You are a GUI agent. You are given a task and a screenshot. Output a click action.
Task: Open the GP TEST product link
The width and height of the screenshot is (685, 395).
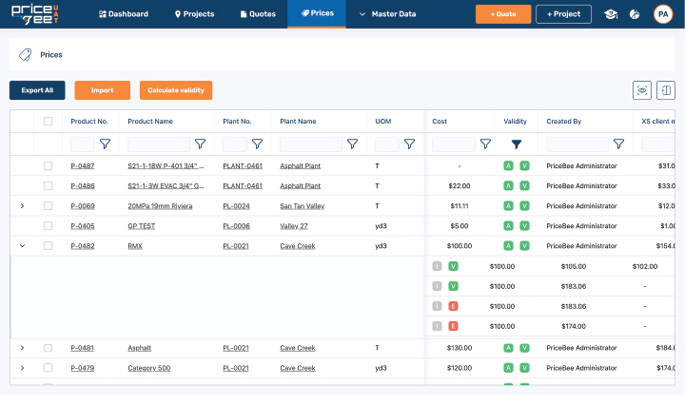click(x=141, y=226)
